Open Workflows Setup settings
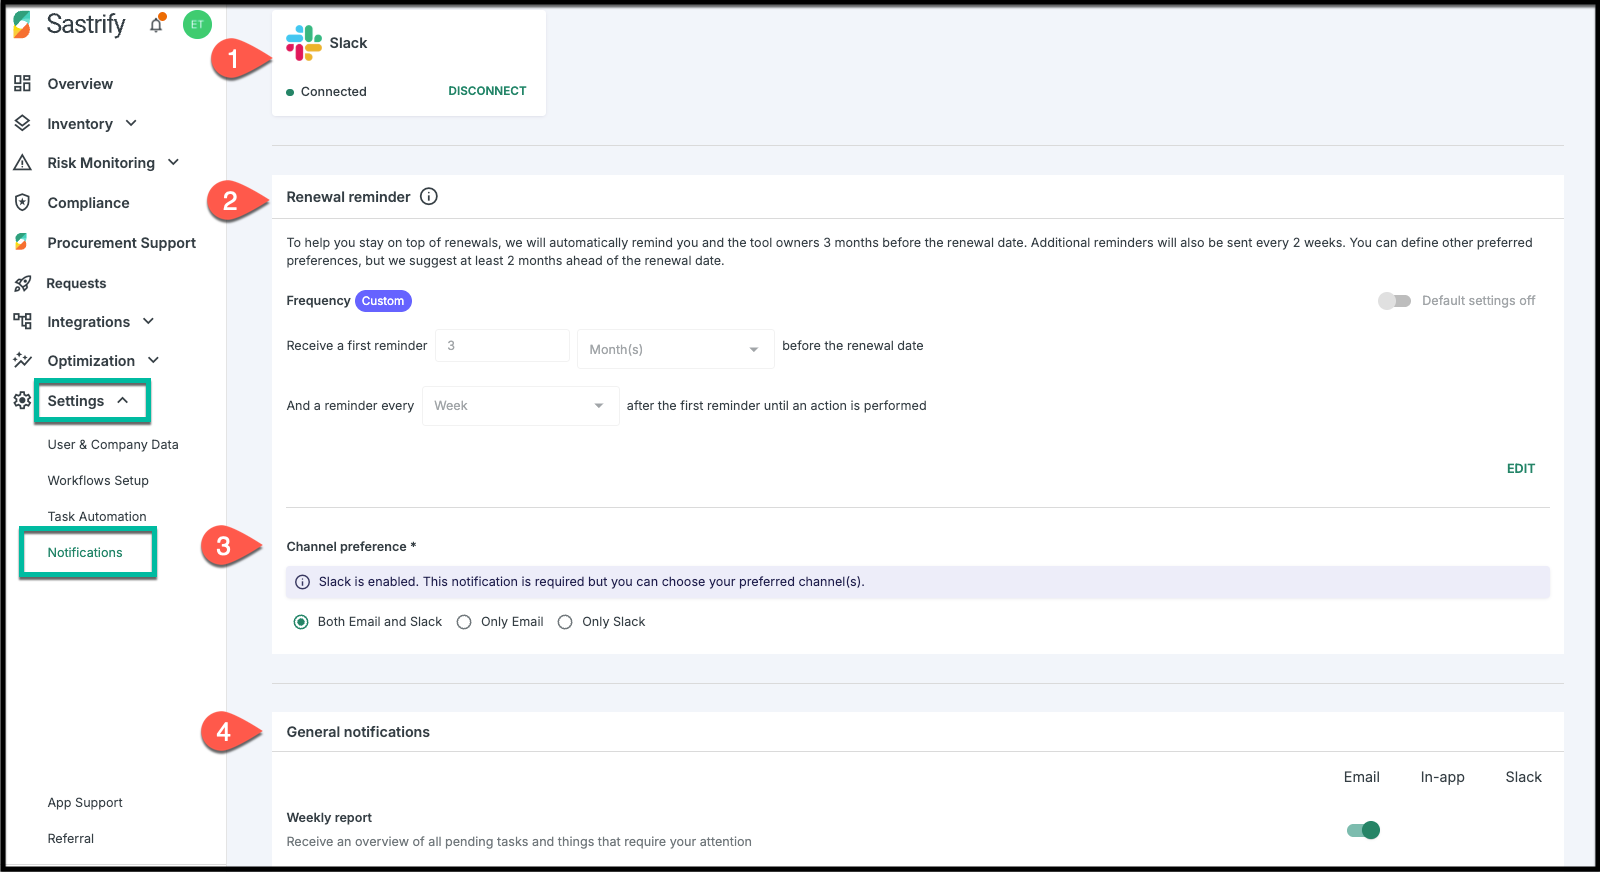This screenshot has width=1600, height=872. [x=98, y=481]
